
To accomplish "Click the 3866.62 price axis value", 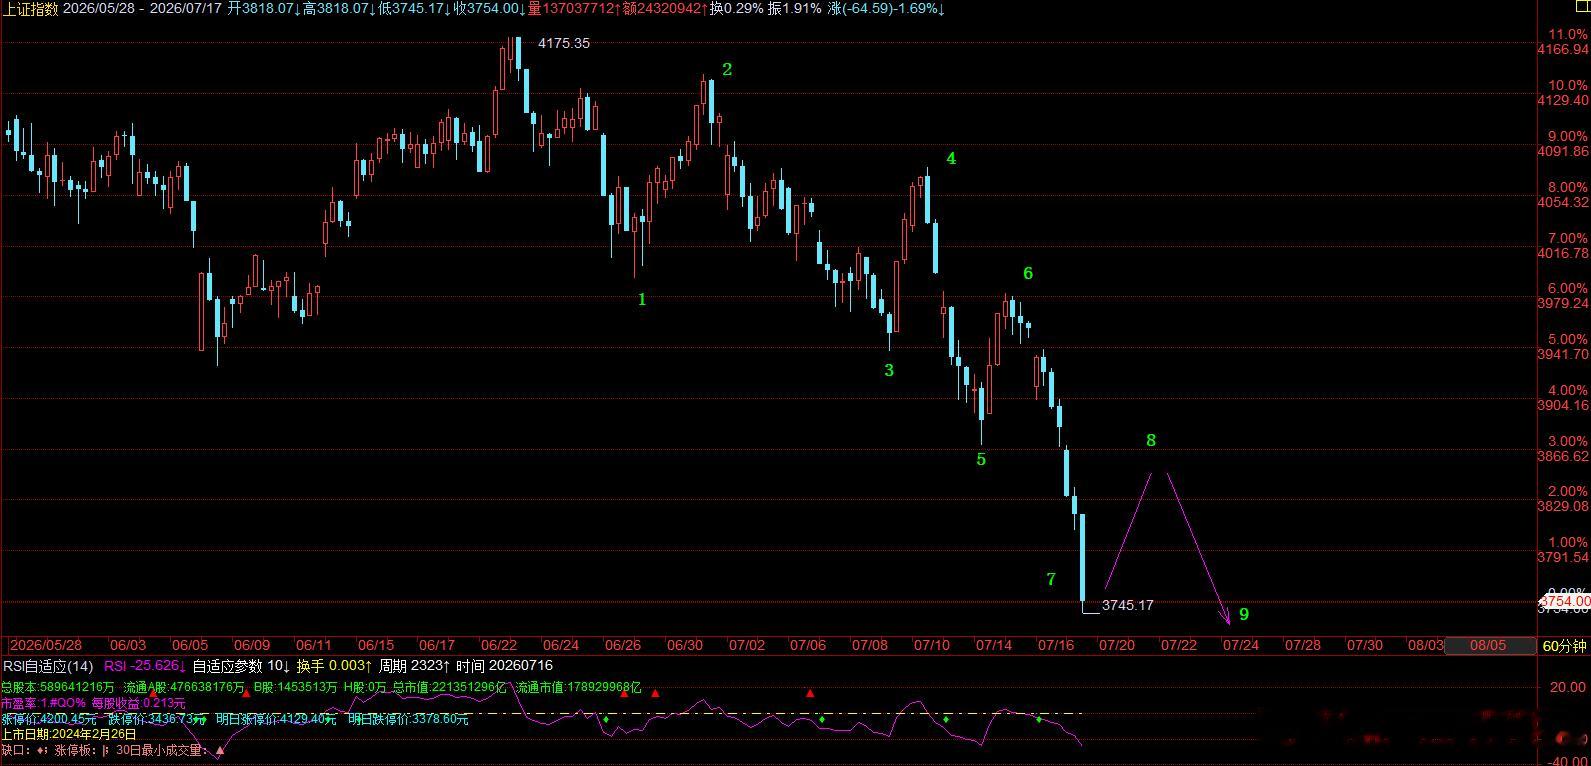I will 1563,456.
